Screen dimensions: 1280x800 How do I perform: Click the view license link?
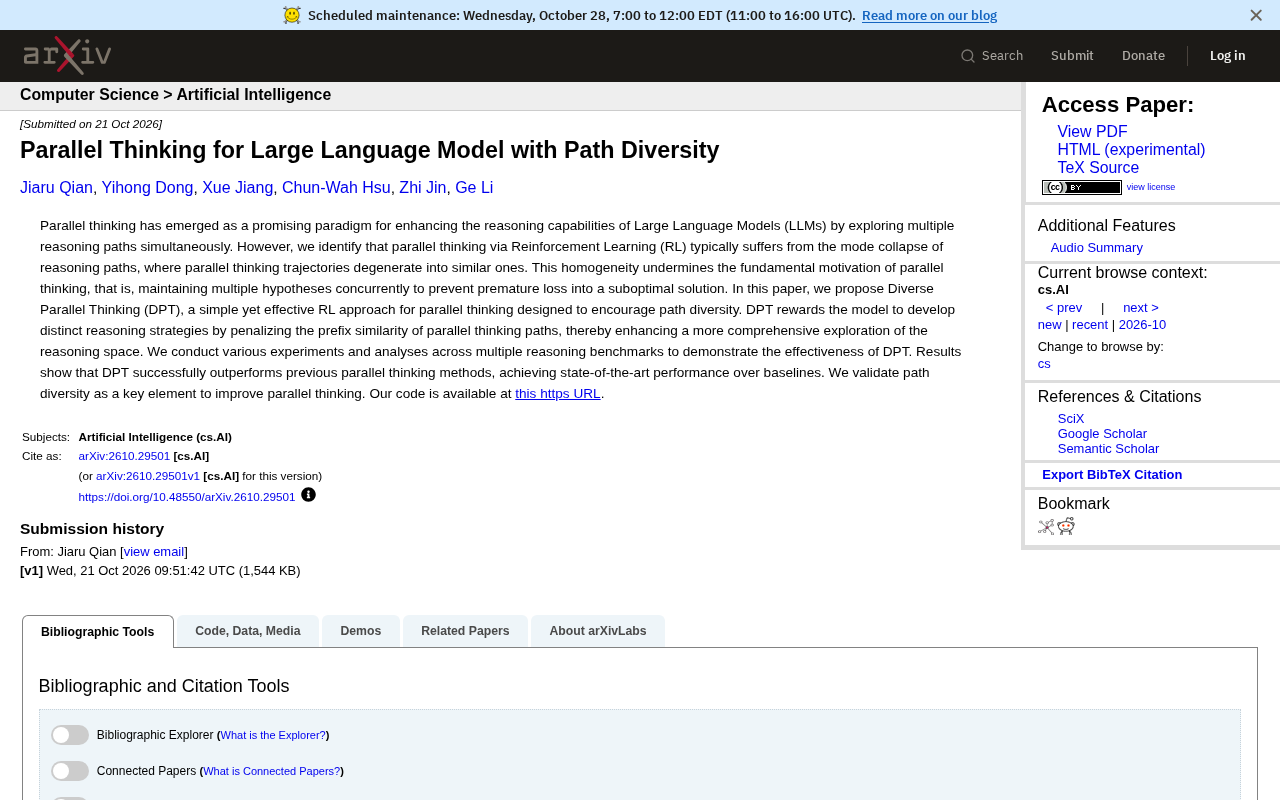pyautogui.click(x=1151, y=187)
